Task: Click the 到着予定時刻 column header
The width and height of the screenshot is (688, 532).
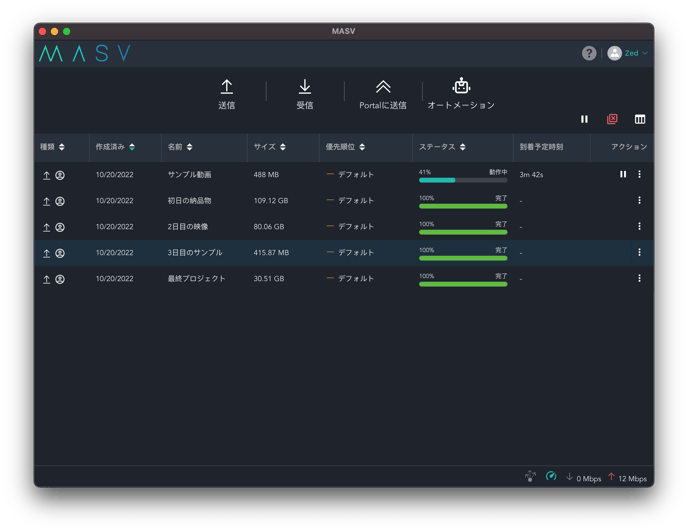Action: click(x=541, y=147)
